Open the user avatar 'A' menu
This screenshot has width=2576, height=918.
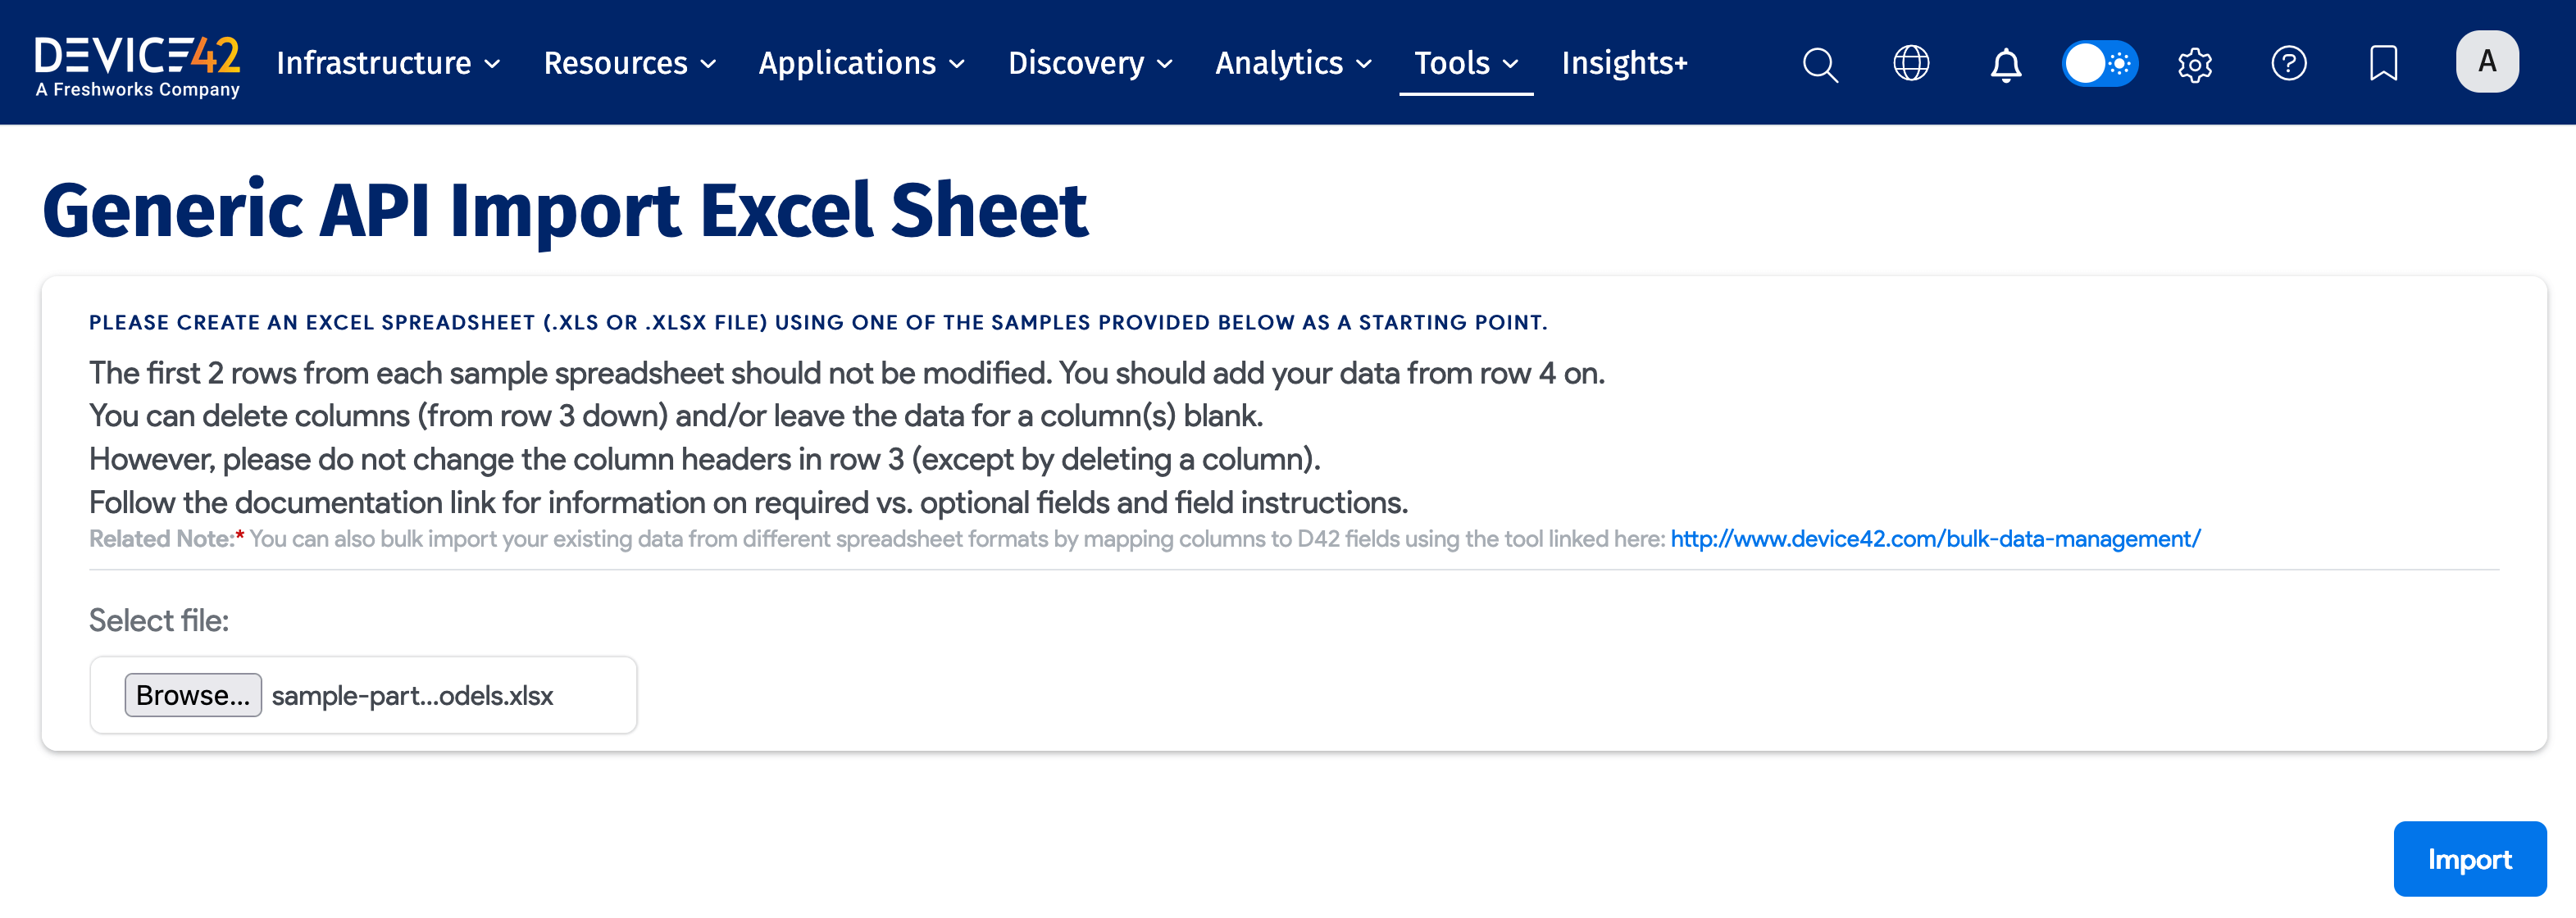click(2486, 62)
